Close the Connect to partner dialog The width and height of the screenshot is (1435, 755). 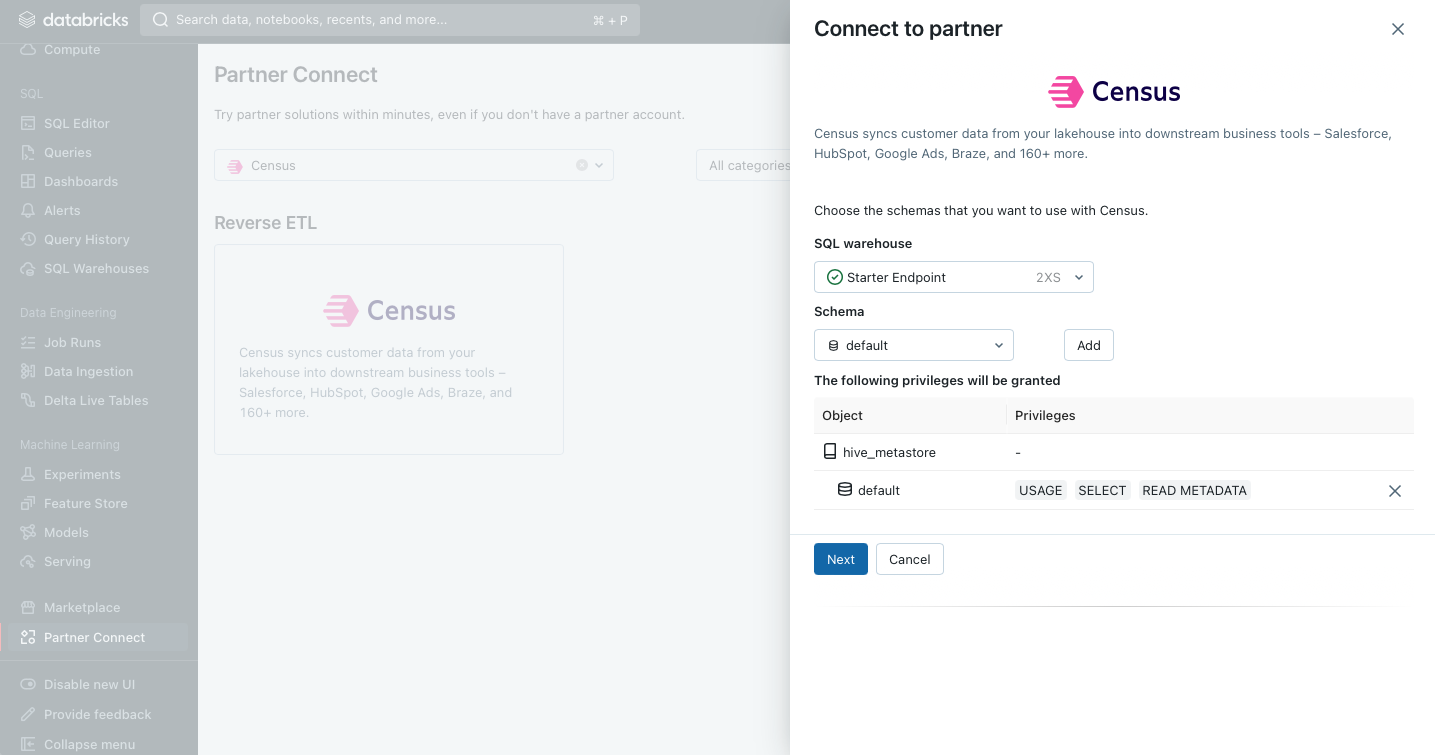pyautogui.click(x=1398, y=29)
